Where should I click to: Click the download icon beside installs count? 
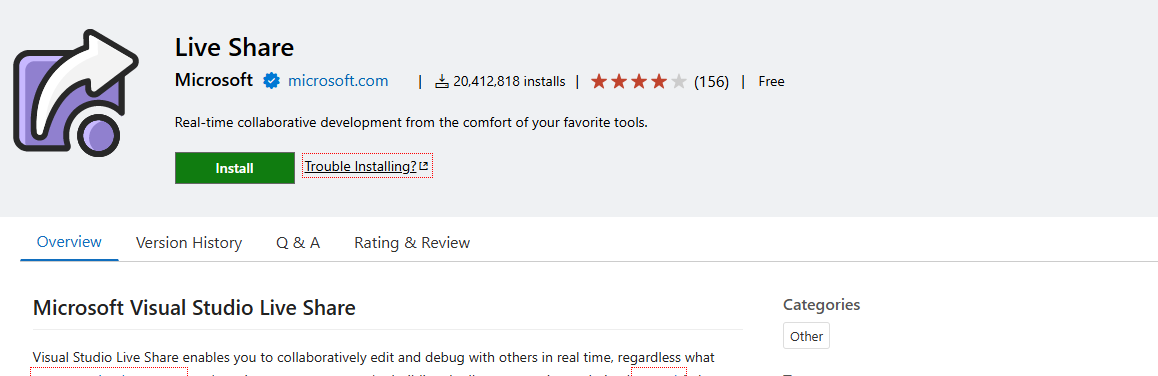[x=442, y=81]
